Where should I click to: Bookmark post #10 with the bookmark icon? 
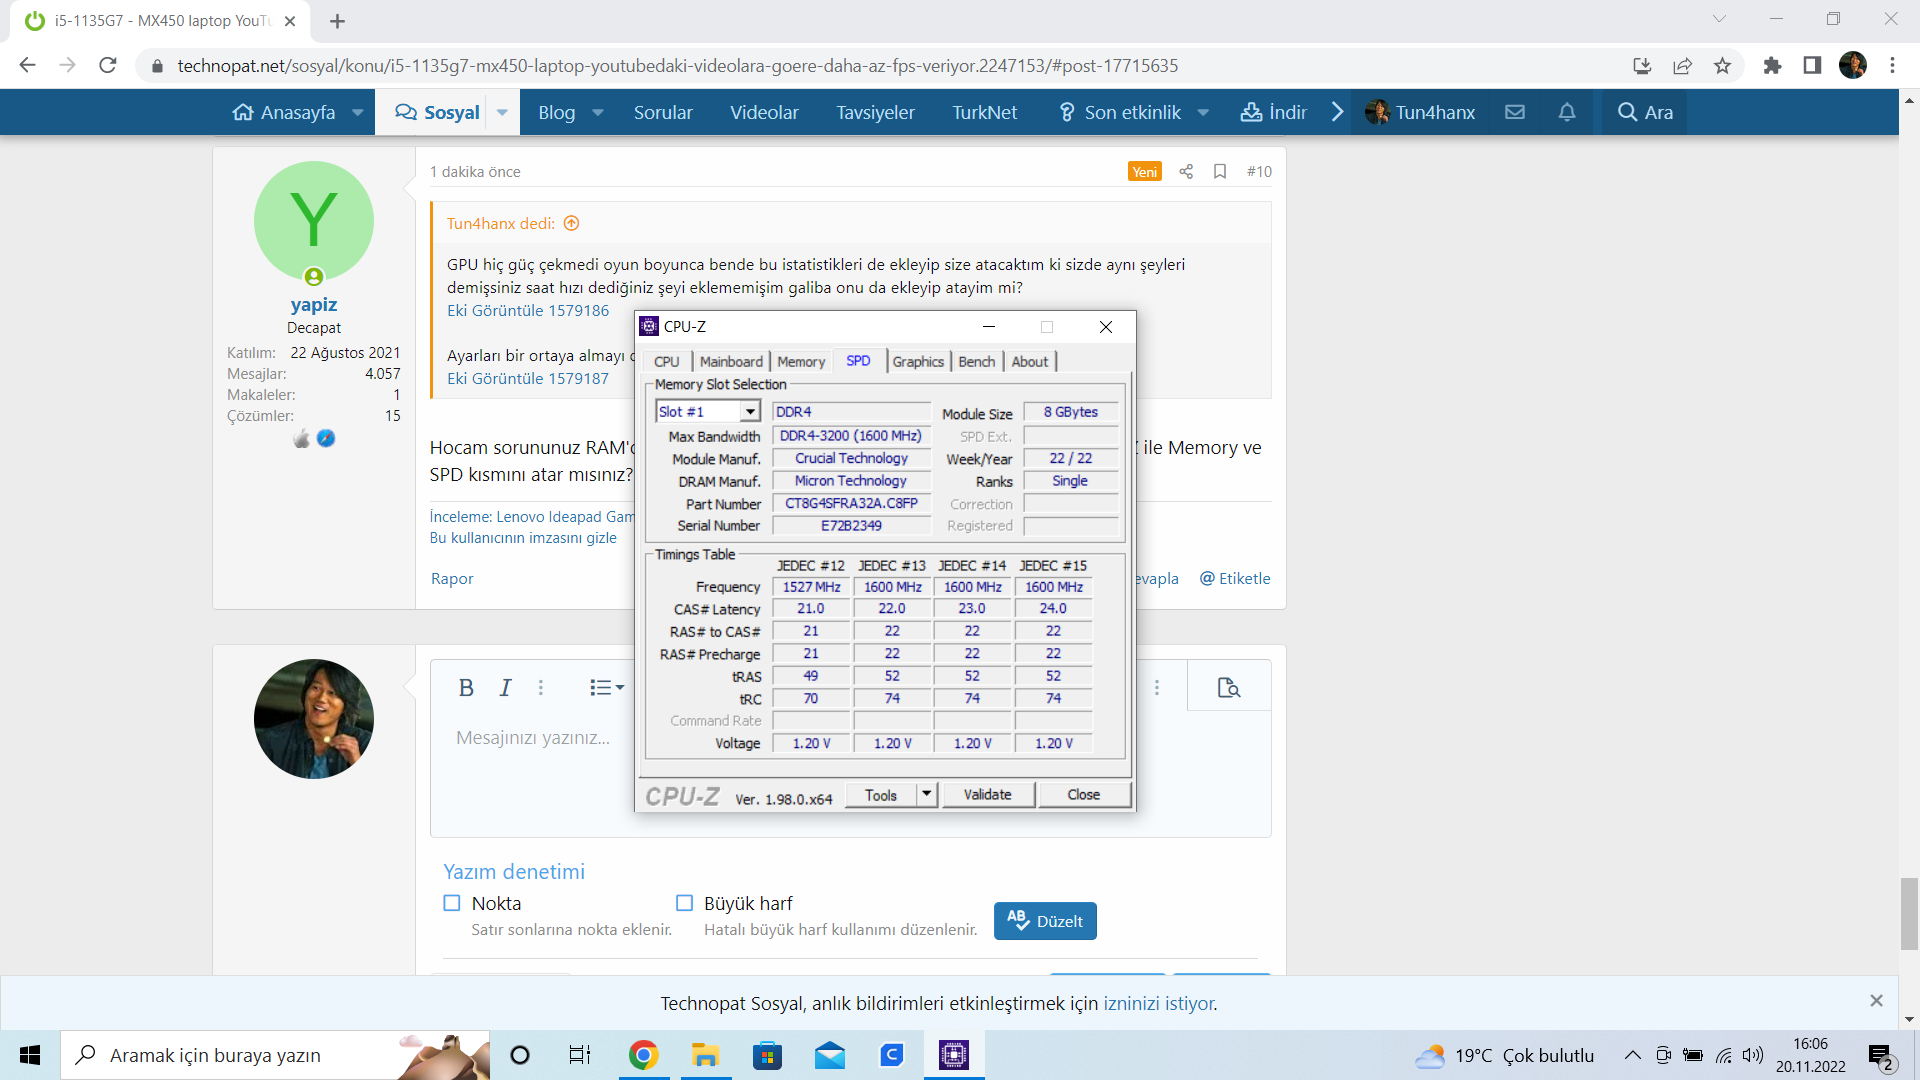tap(1220, 171)
